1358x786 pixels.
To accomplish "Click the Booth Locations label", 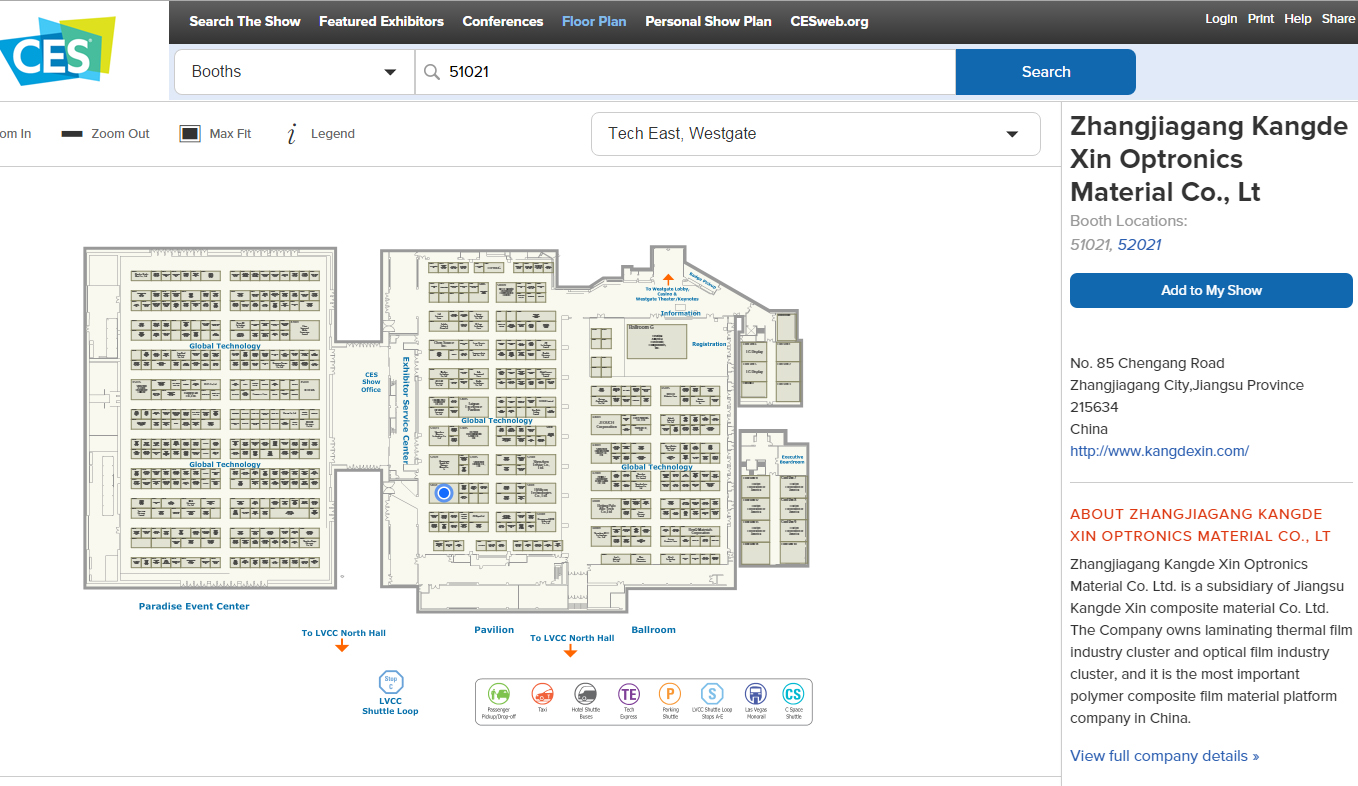I will pos(1129,221).
